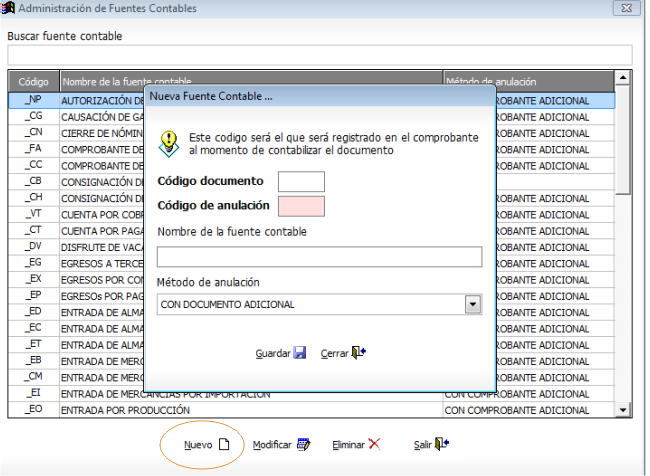Close the Administración de Fuentes Contables window
Viewport: 650px width, 476px height.
[x=627, y=8]
